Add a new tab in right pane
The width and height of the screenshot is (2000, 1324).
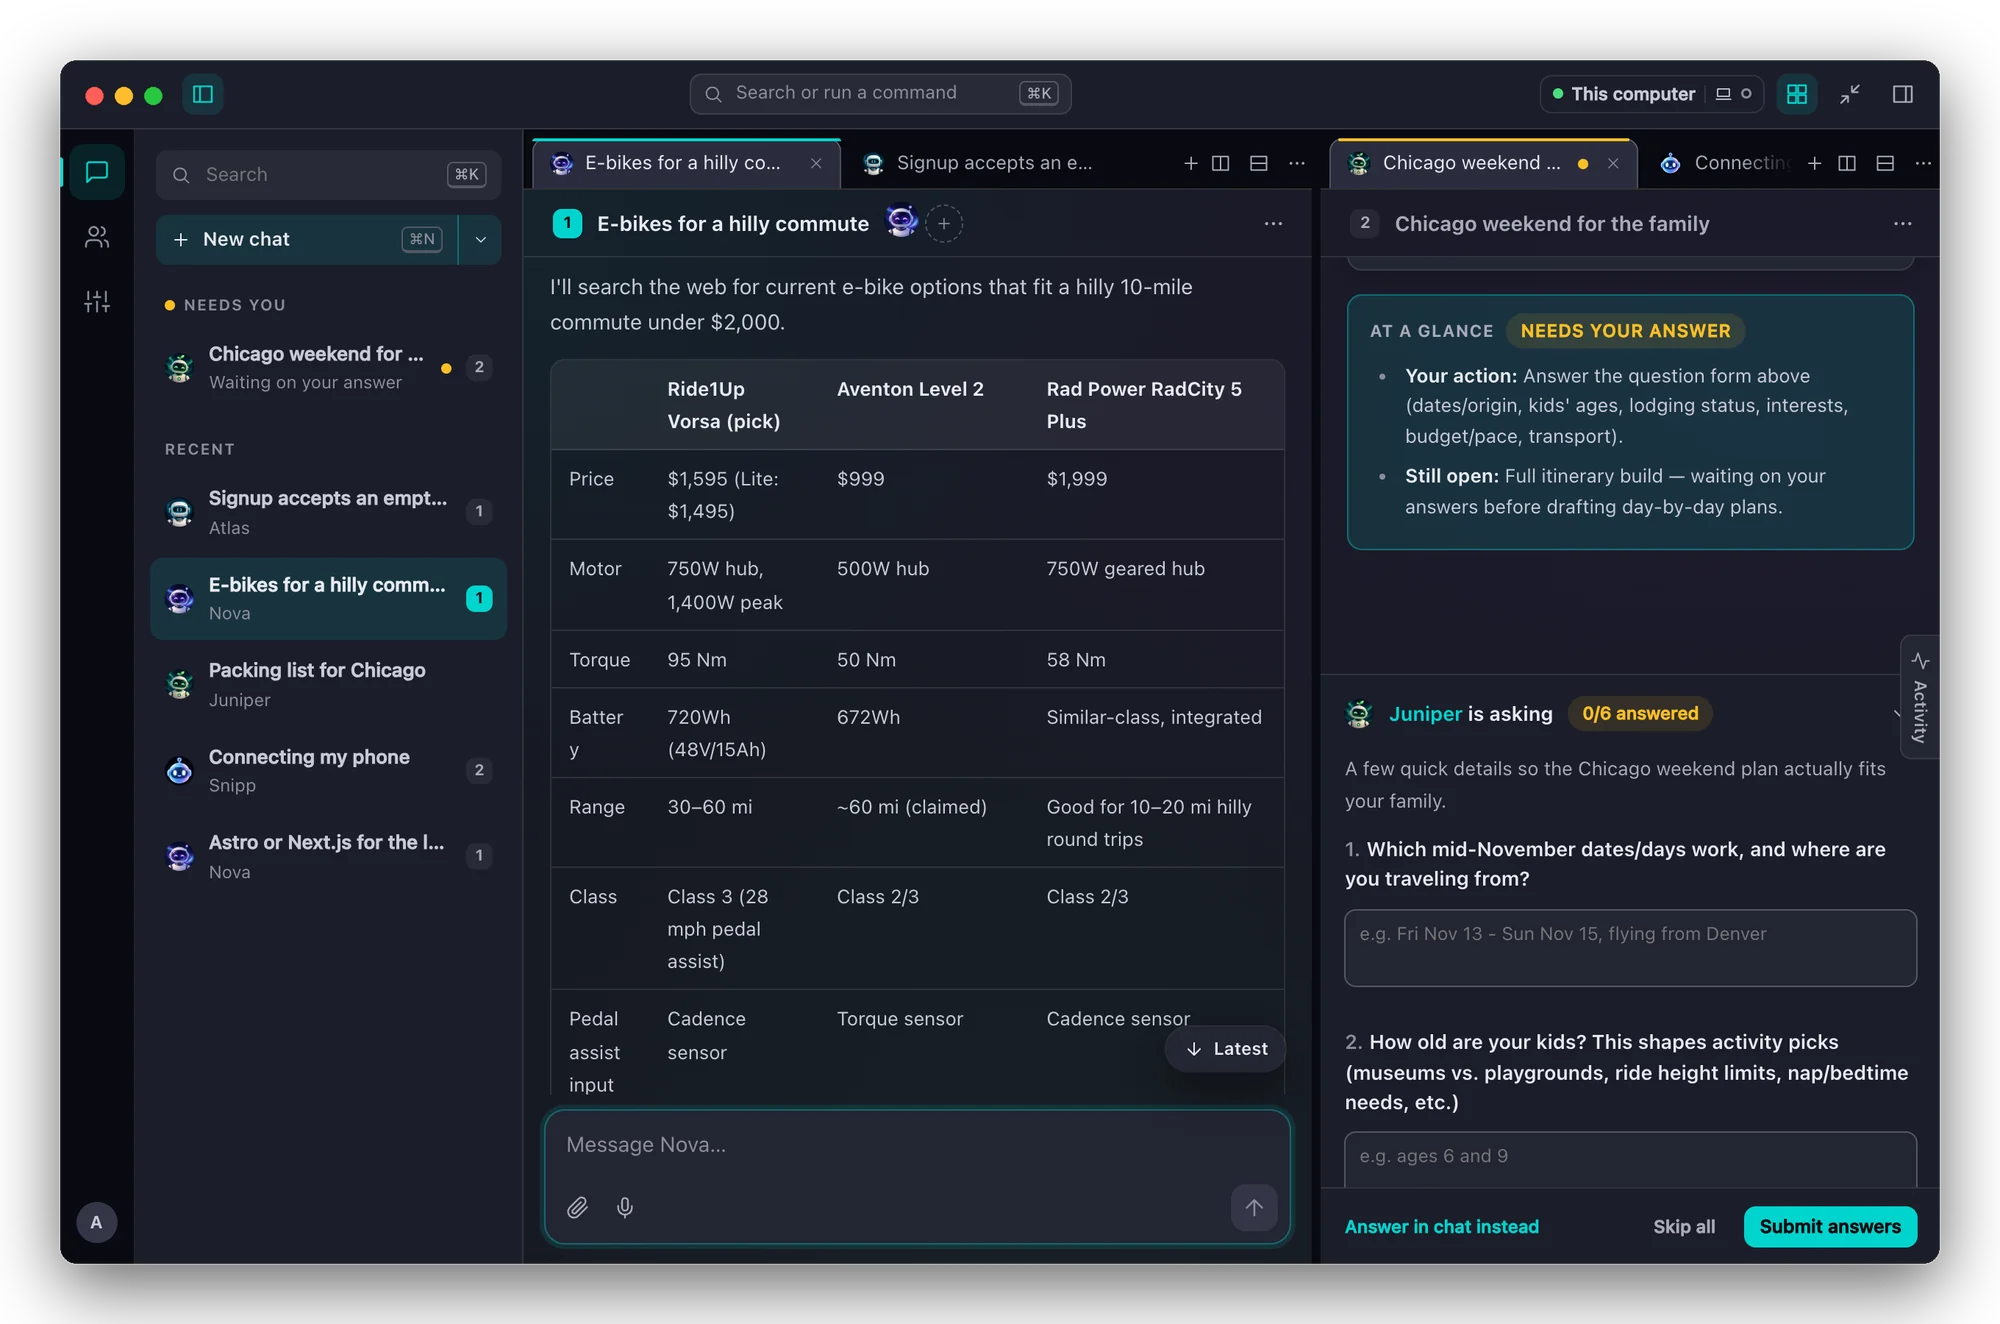[1814, 163]
